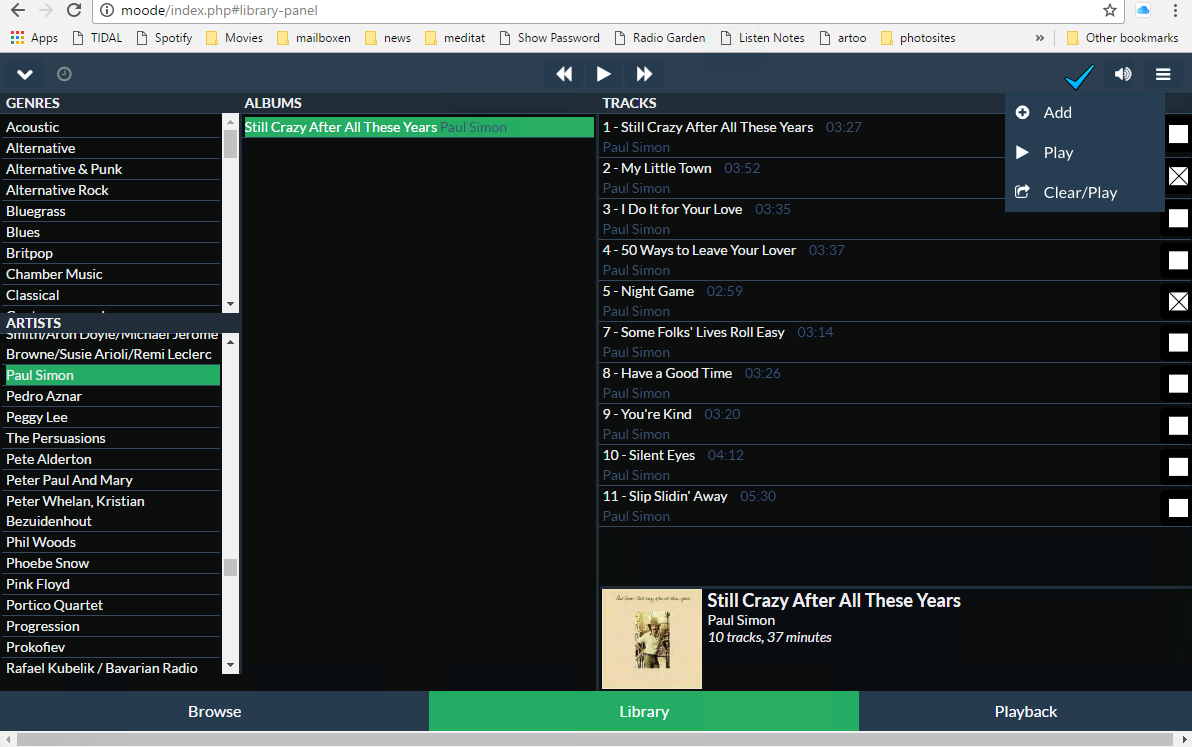Click the clock icon in the player toolbar
1192x747 pixels.
65,74
